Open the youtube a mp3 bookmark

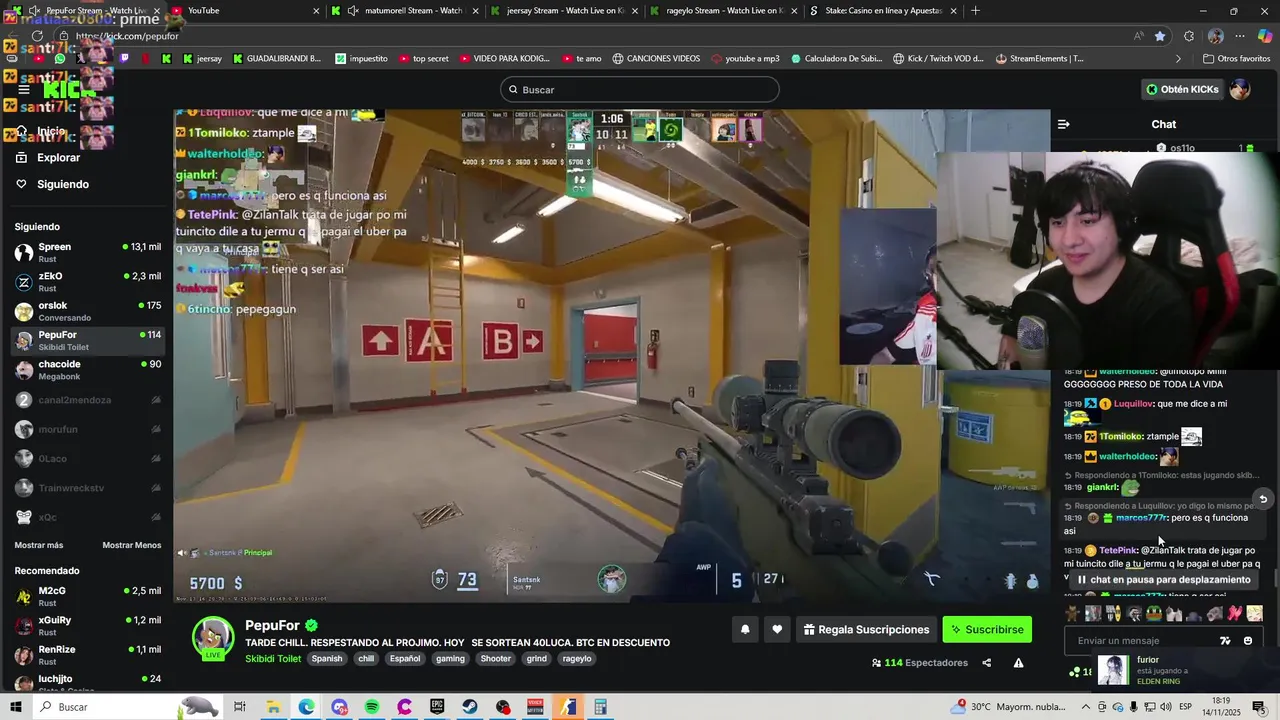[x=744, y=59]
